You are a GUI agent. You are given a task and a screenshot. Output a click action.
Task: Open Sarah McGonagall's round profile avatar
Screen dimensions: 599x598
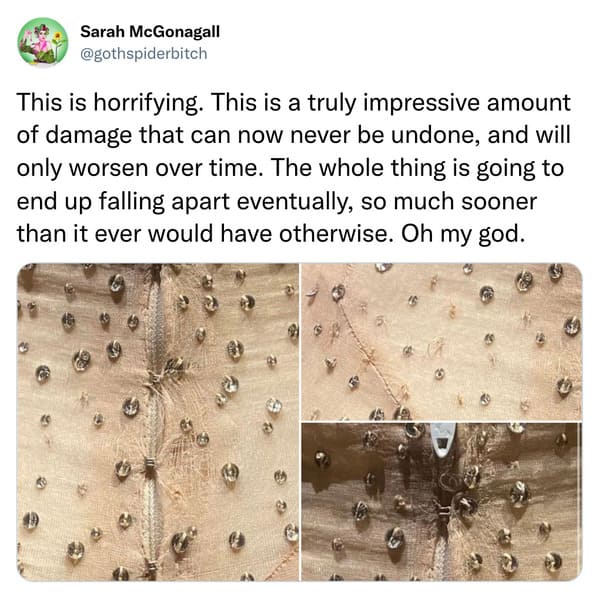point(43,42)
